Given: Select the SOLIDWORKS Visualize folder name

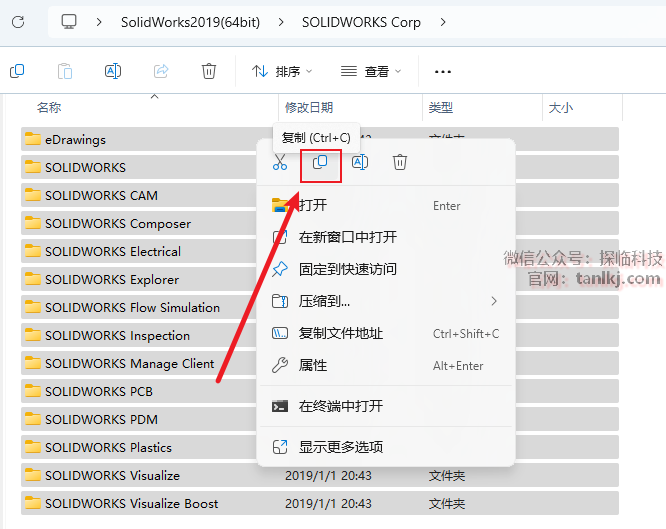Looking at the screenshot, I should (x=113, y=475).
